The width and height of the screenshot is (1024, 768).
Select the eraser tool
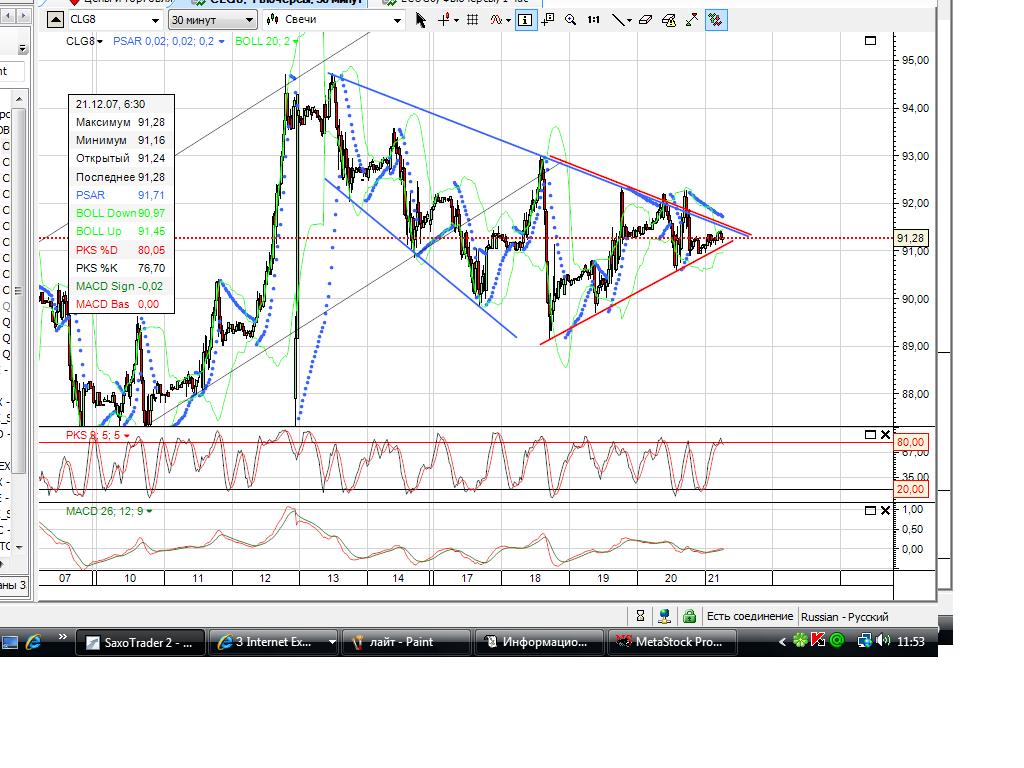[x=645, y=20]
